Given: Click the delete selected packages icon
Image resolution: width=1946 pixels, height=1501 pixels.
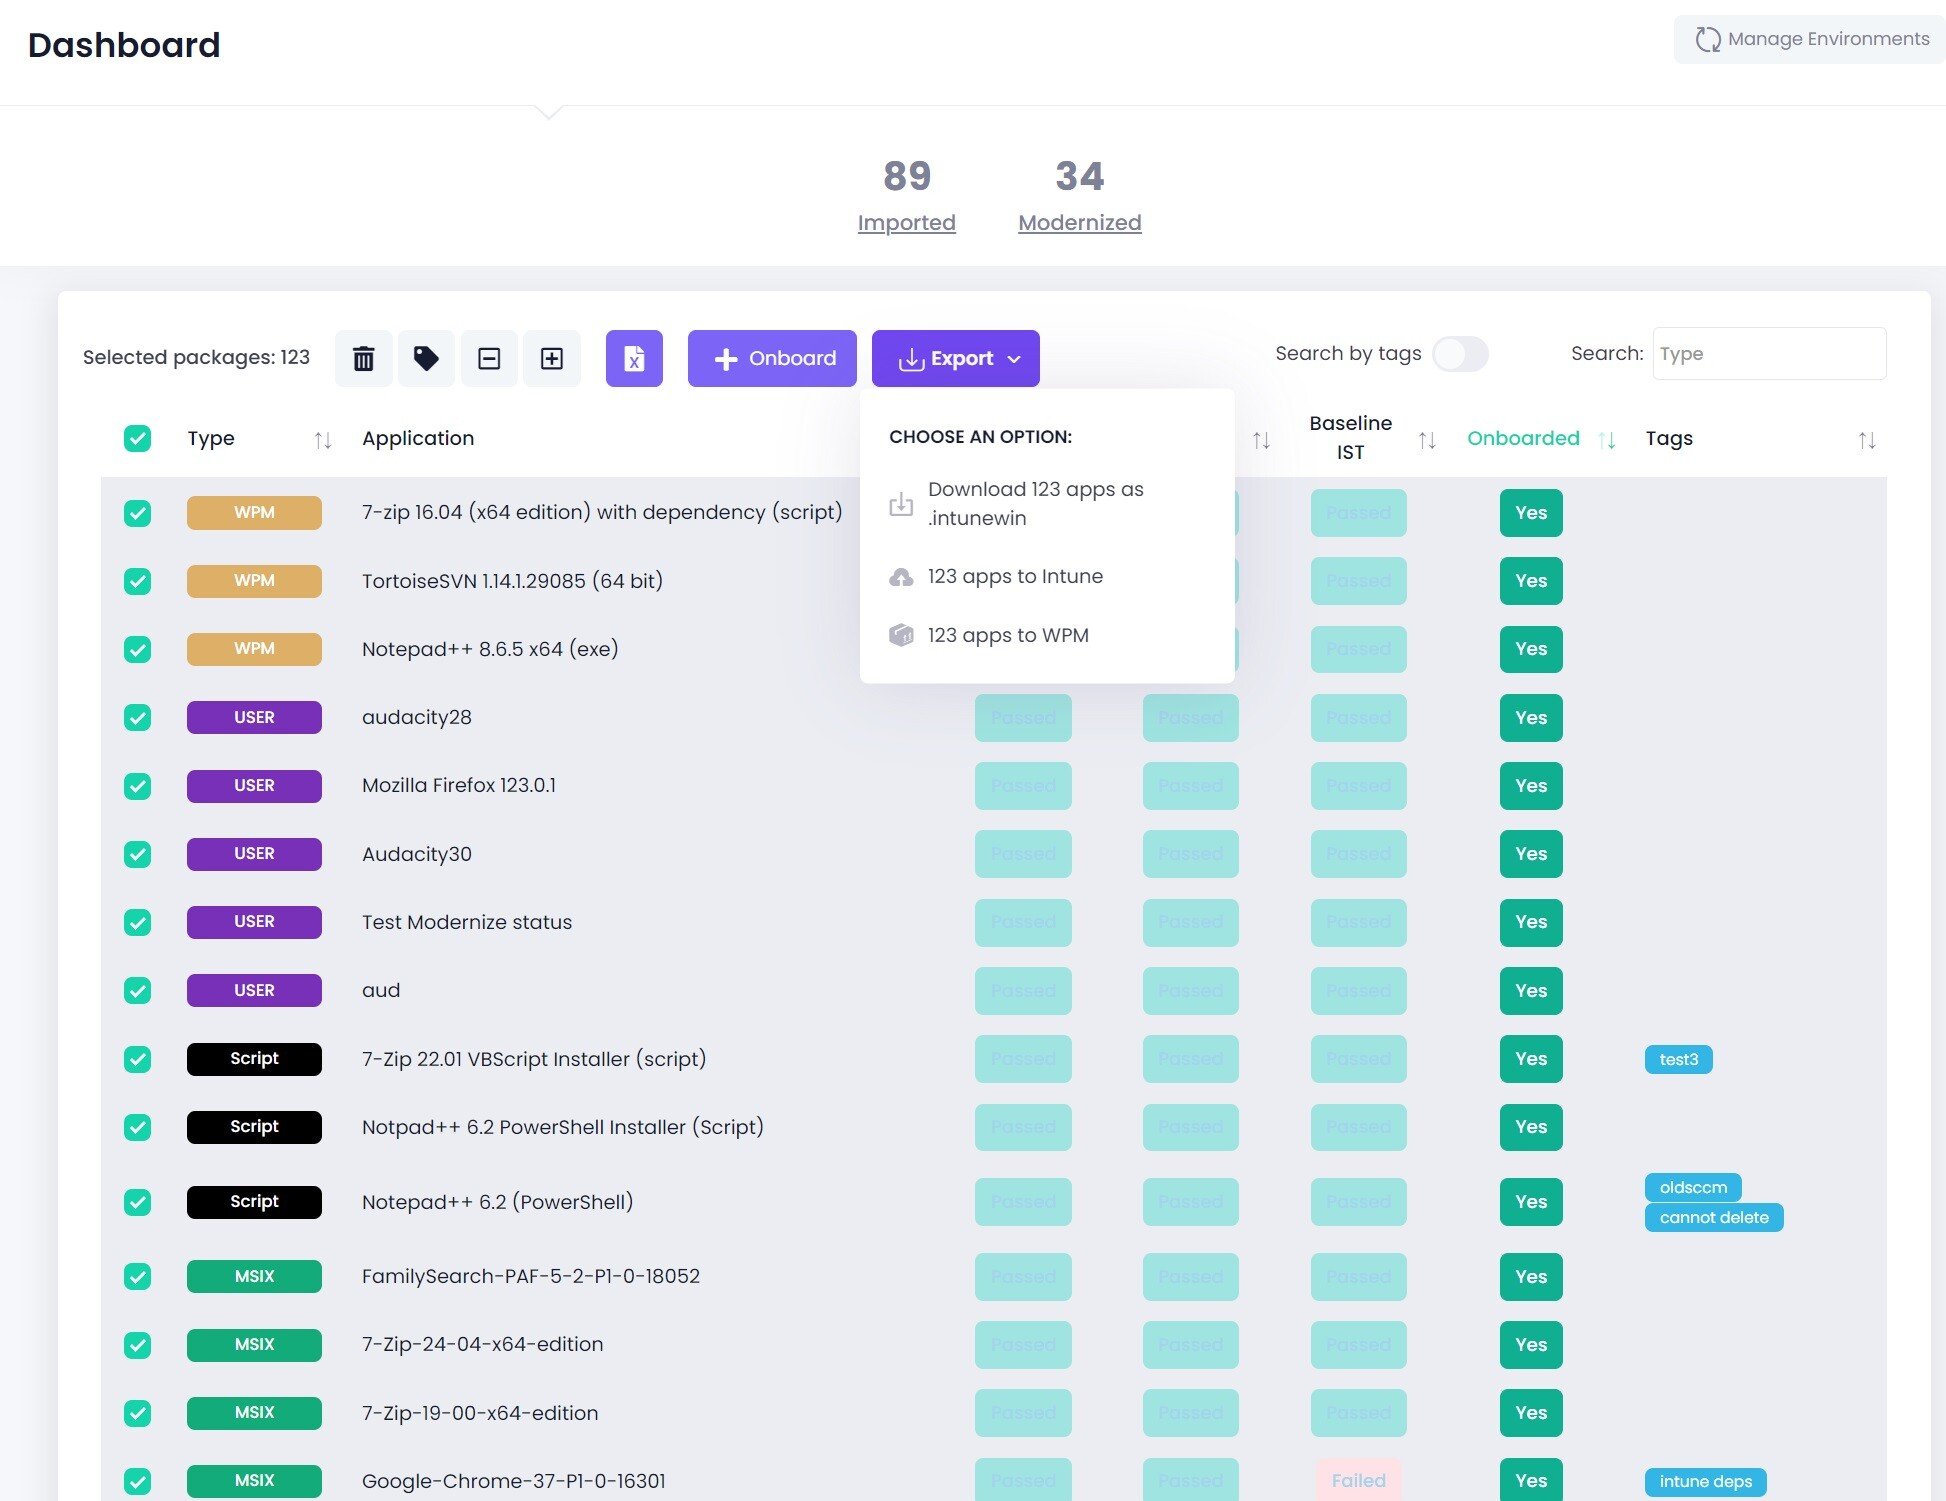Looking at the screenshot, I should 363,358.
